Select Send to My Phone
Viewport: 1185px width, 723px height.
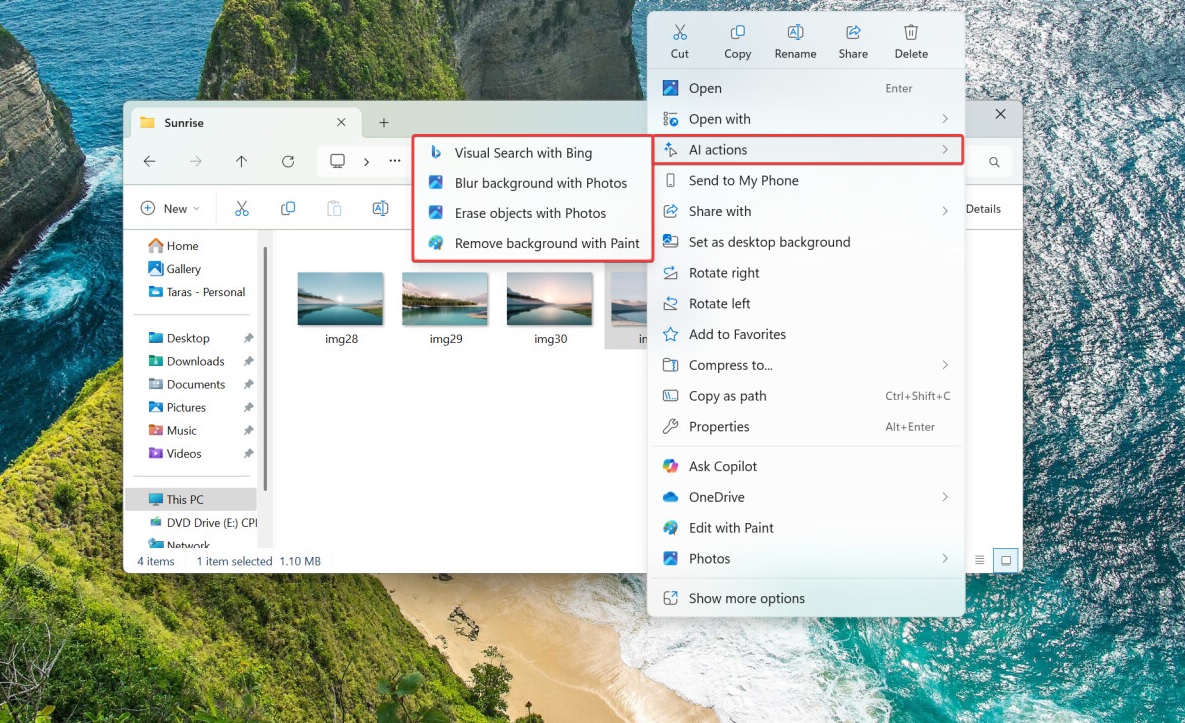coord(806,181)
